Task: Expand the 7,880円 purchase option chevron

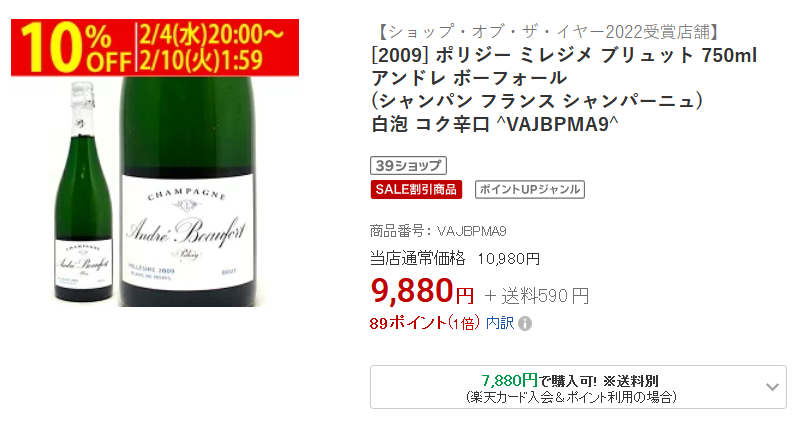Action: [772, 387]
